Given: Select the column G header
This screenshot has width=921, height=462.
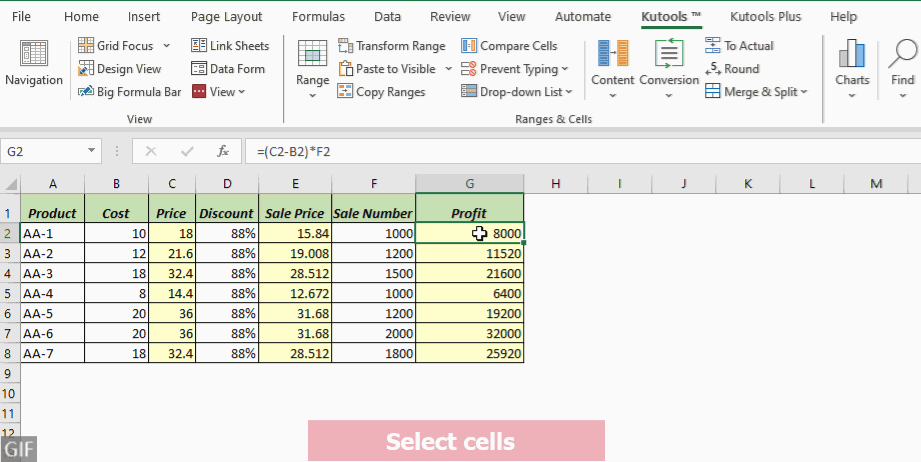Looking at the screenshot, I should [x=469, y=184].
